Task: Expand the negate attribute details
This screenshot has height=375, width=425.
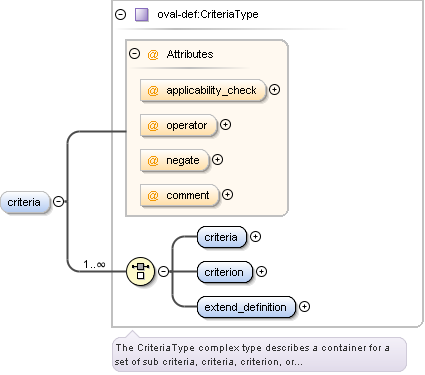Action: (x=217, y=160)
